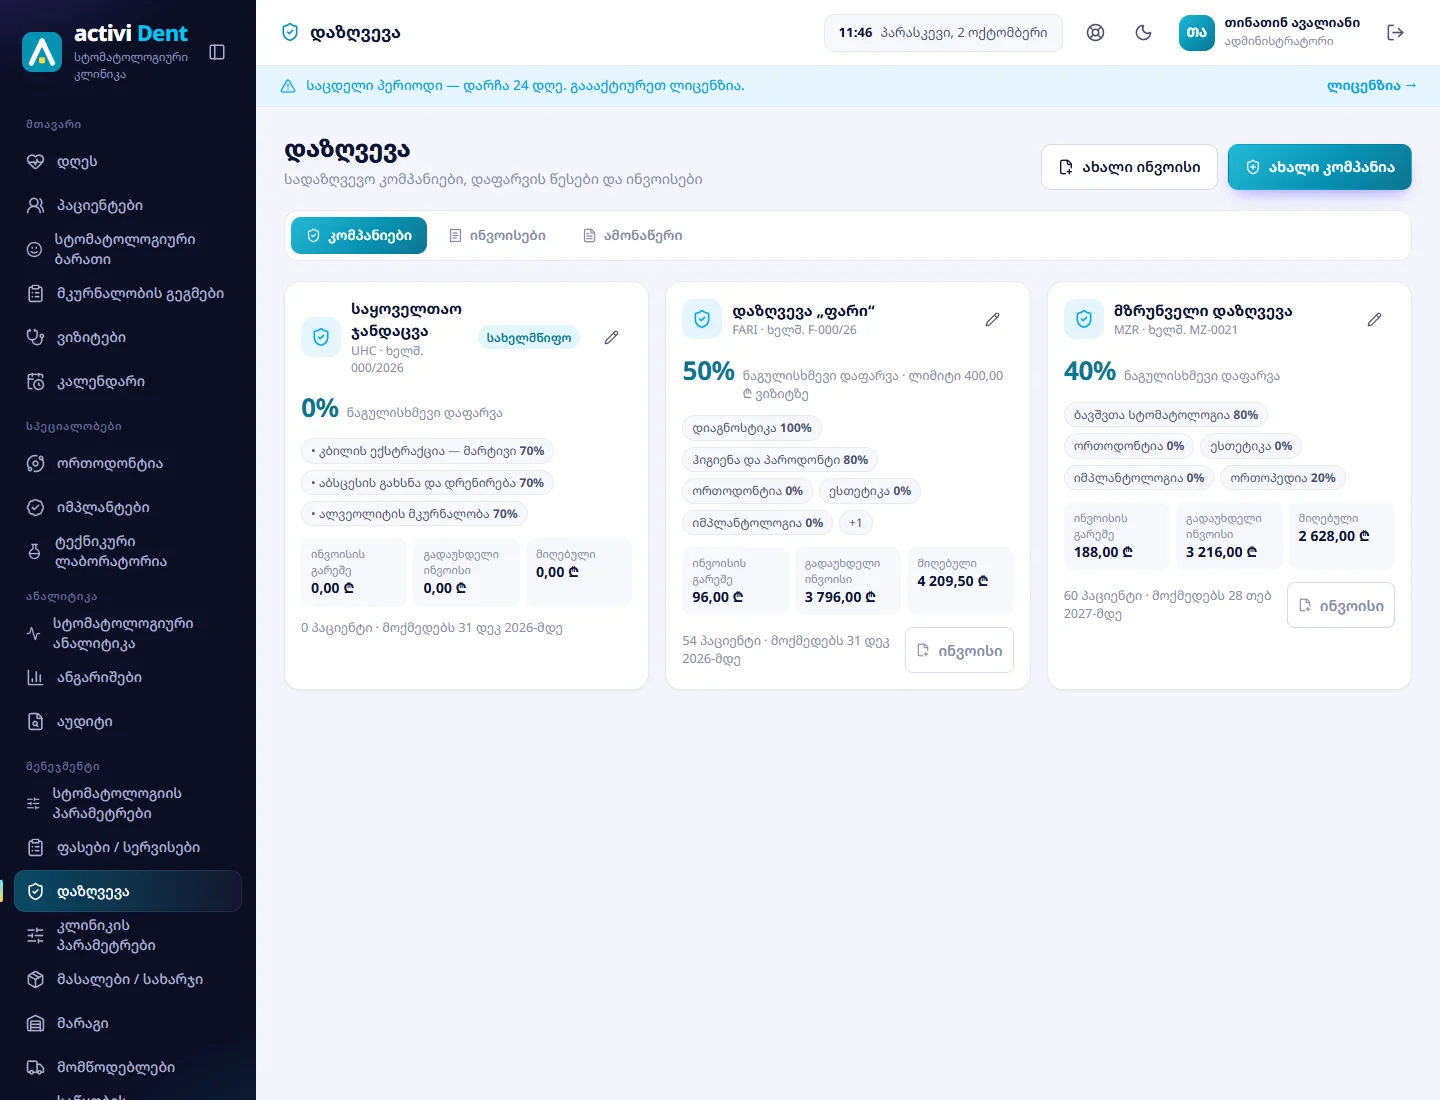Edit მზრუნველი დაზღვევა pencil icon
The width and height of the screenshot is (1440, 1100).
pyautogui.click(x=1375, y=319)
